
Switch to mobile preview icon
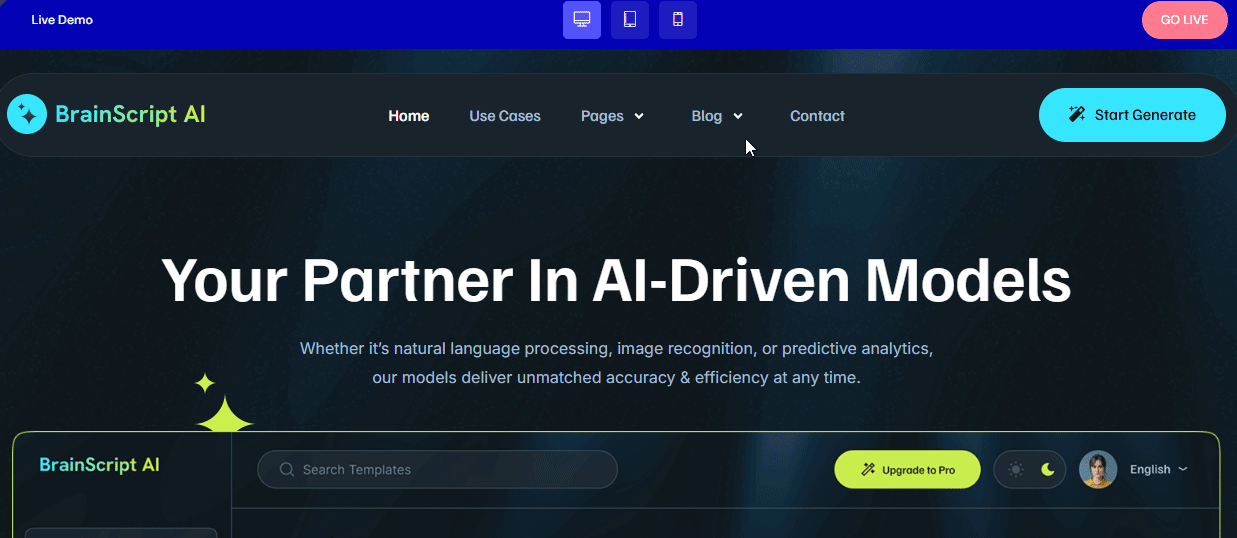(x=678, y=20)
